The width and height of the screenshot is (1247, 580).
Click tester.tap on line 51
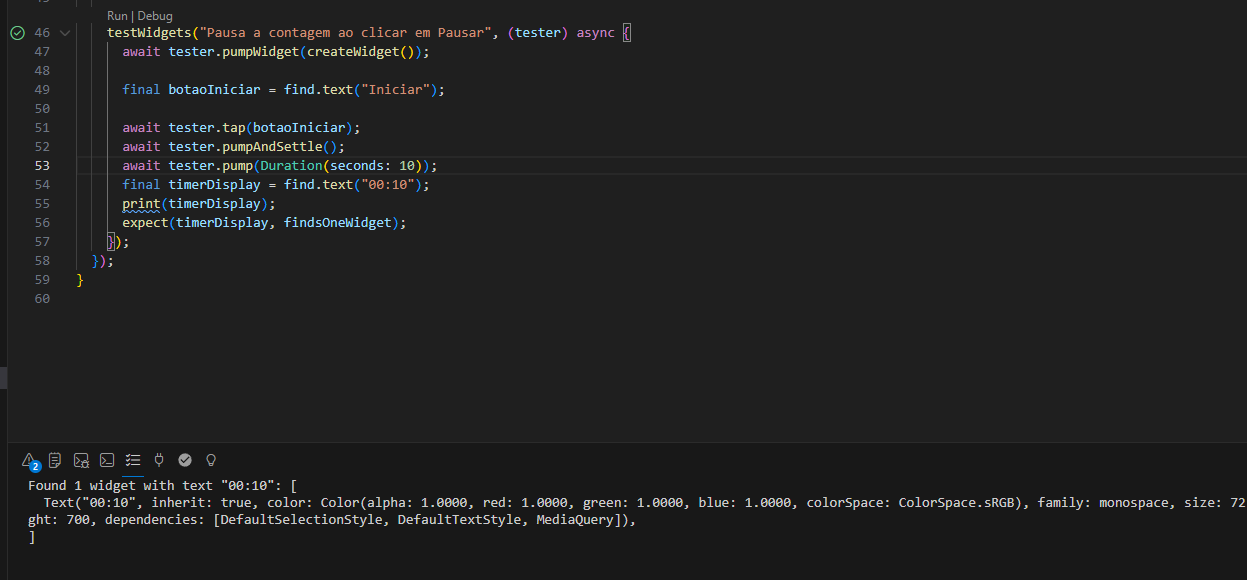click(206, 128)
